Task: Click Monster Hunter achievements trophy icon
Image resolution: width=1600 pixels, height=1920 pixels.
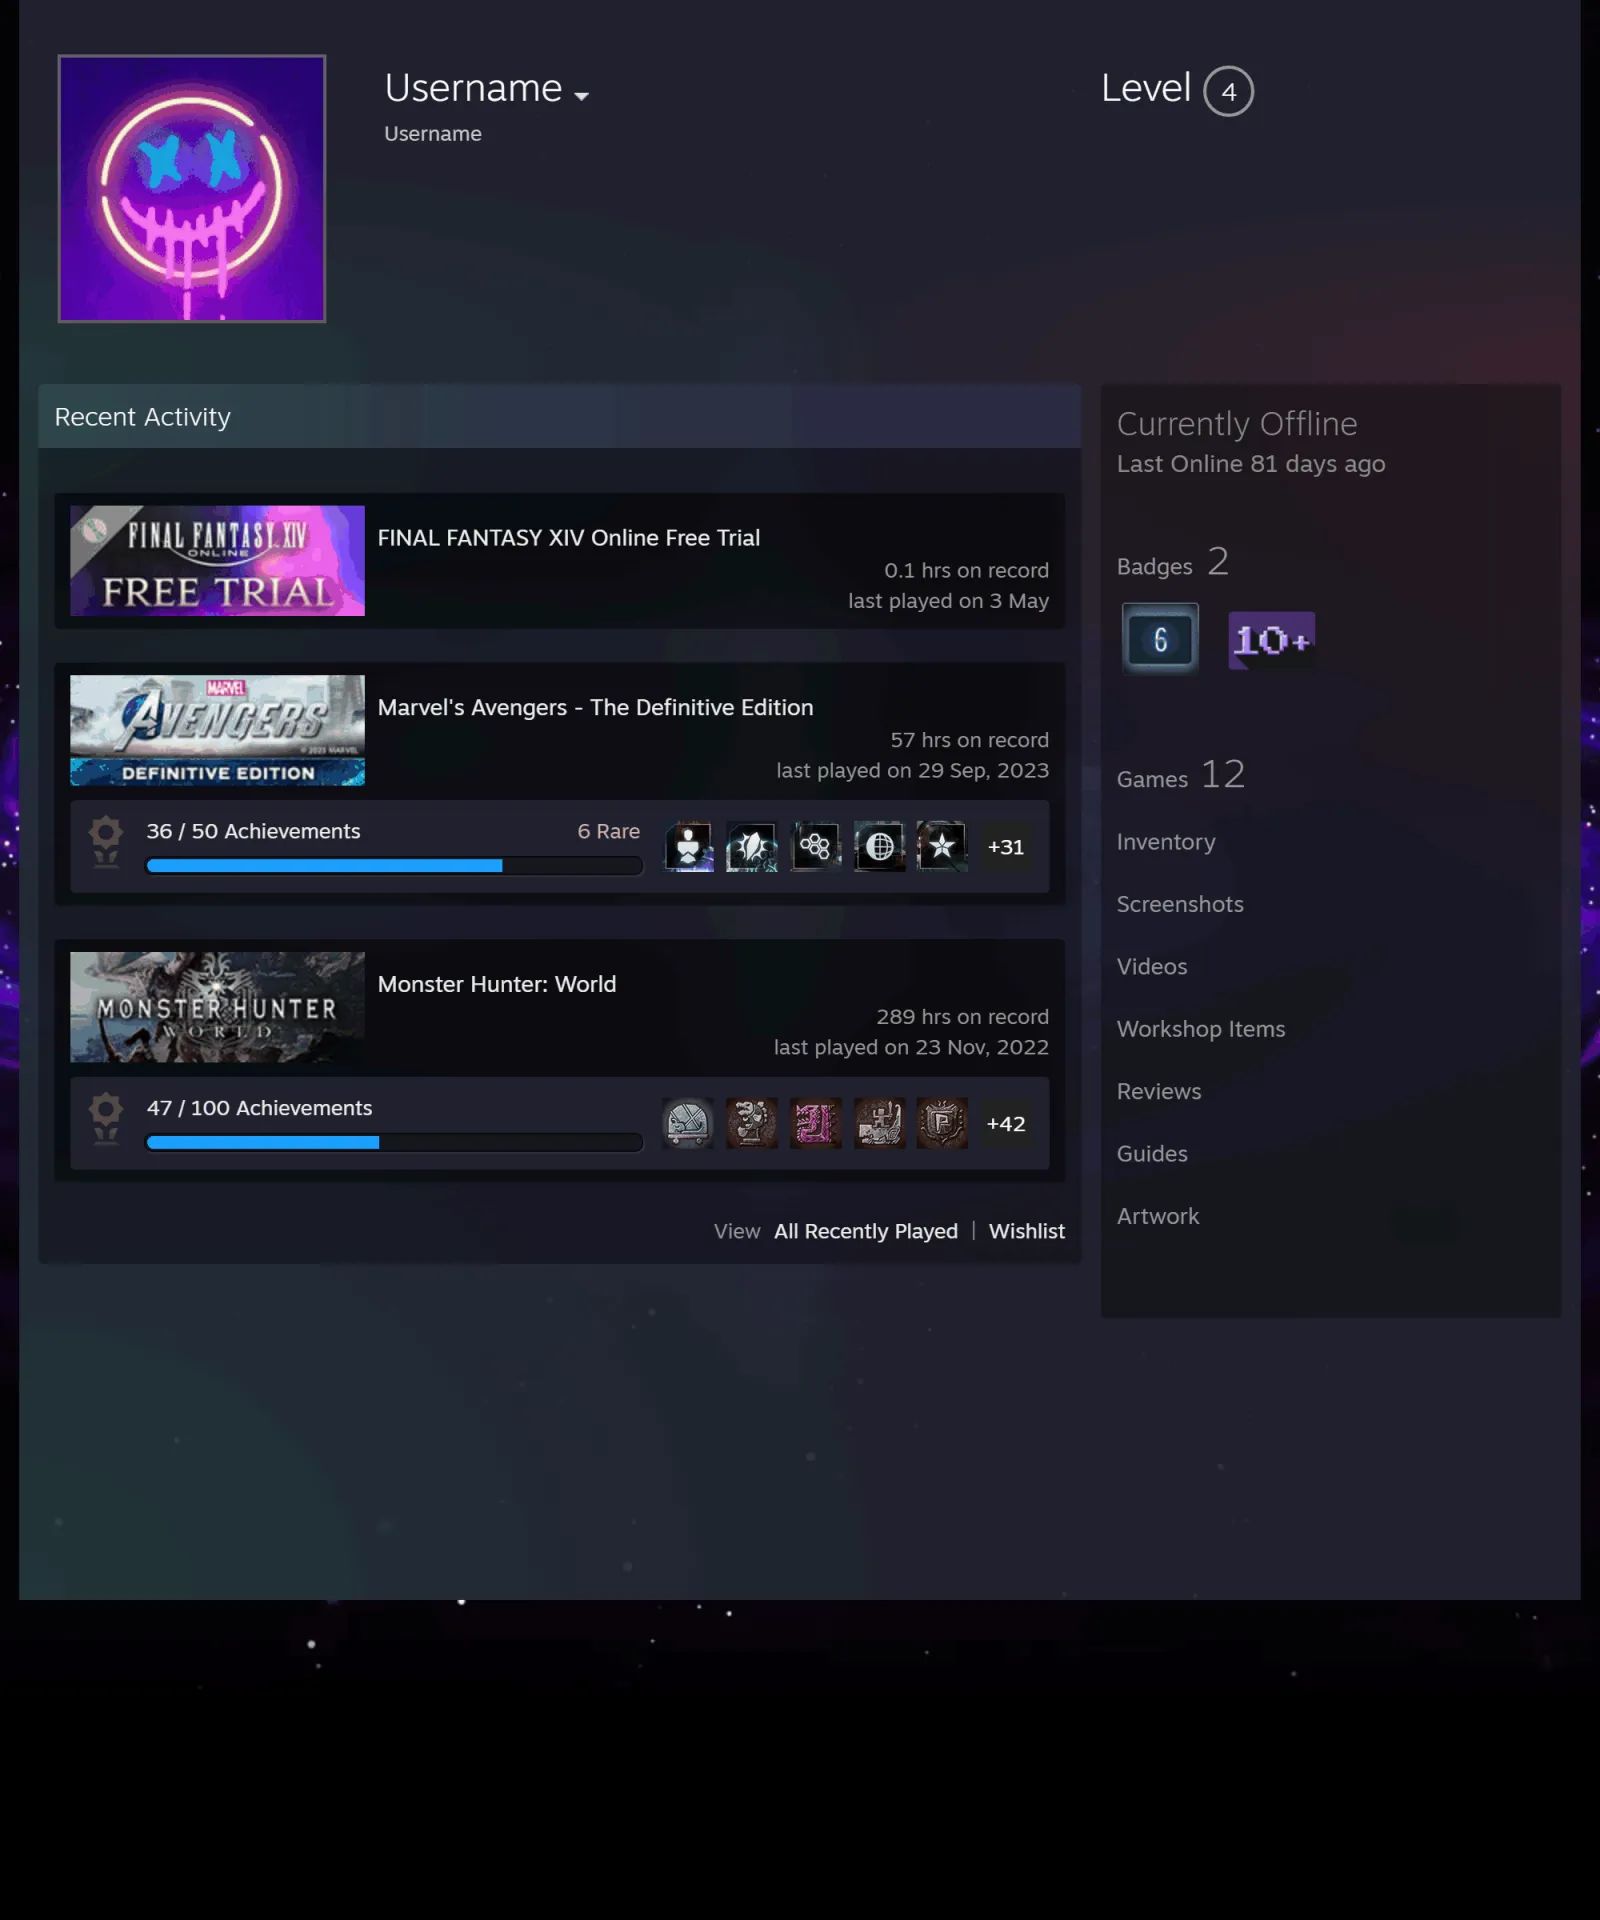Action: pyautogui.click(x=106, y=1119)
